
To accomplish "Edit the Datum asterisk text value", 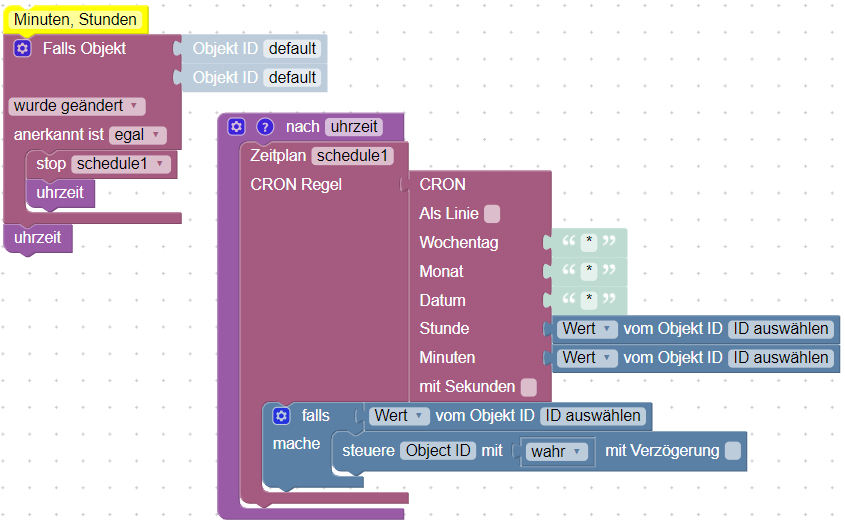I will click(x=589, y=300).
